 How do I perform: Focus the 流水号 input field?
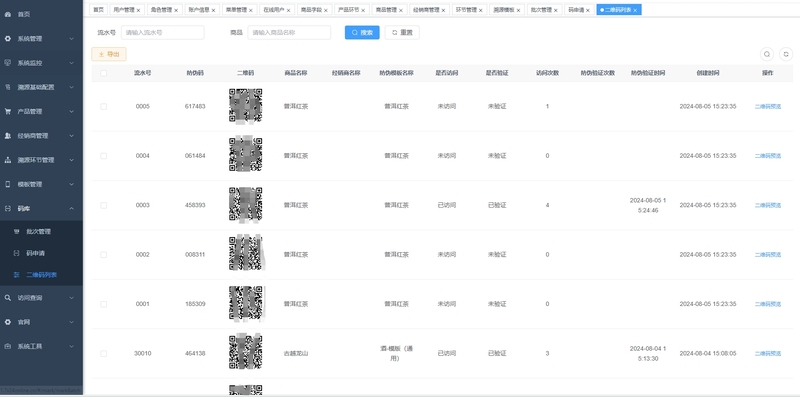pyautogui.click(x=162, y=33)
